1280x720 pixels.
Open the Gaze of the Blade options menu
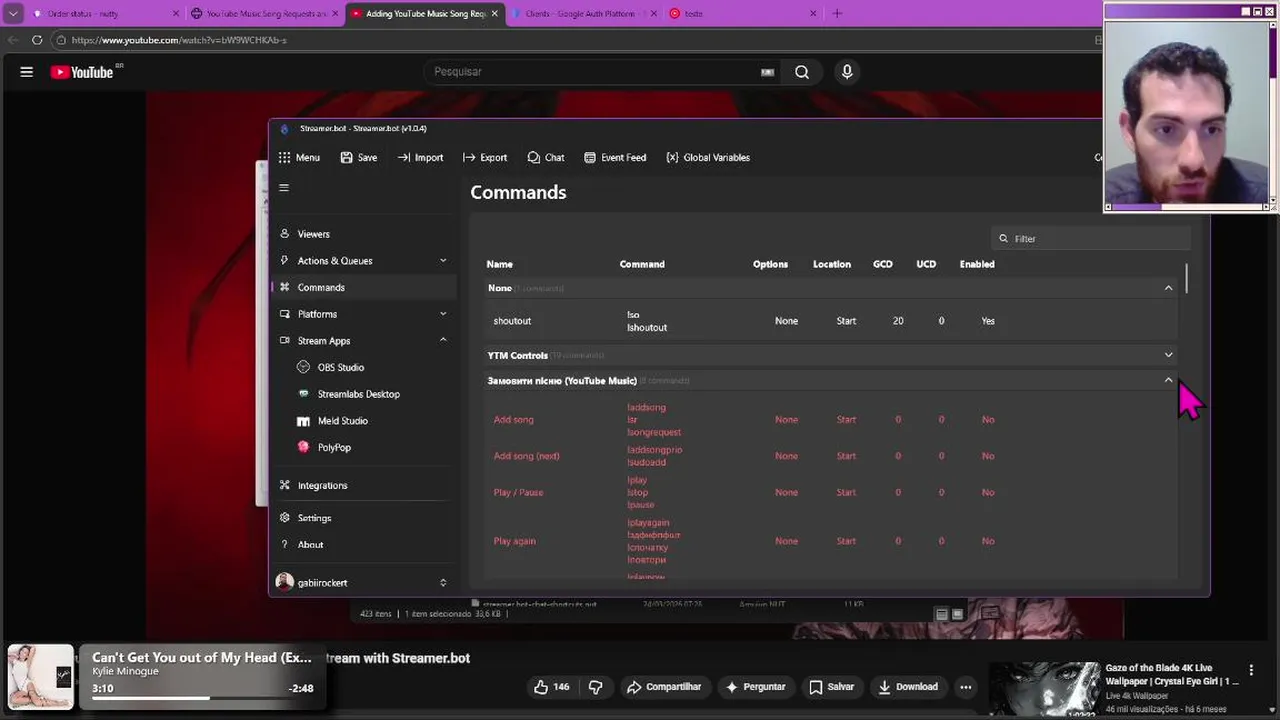(1251, 670)
